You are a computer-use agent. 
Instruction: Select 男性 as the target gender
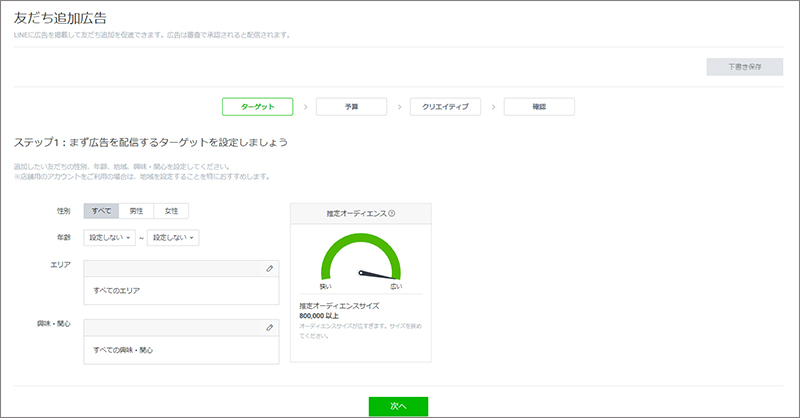(135, 211)
